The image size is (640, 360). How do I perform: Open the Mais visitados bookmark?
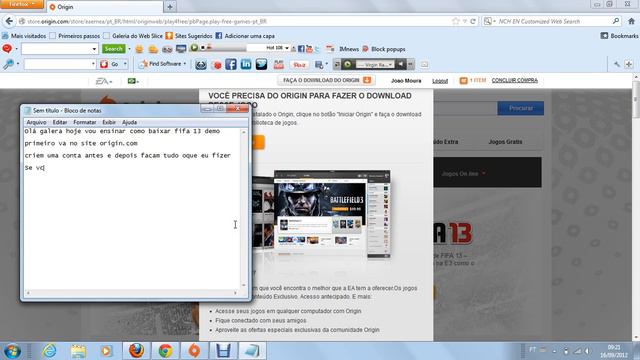click(24, 36)
